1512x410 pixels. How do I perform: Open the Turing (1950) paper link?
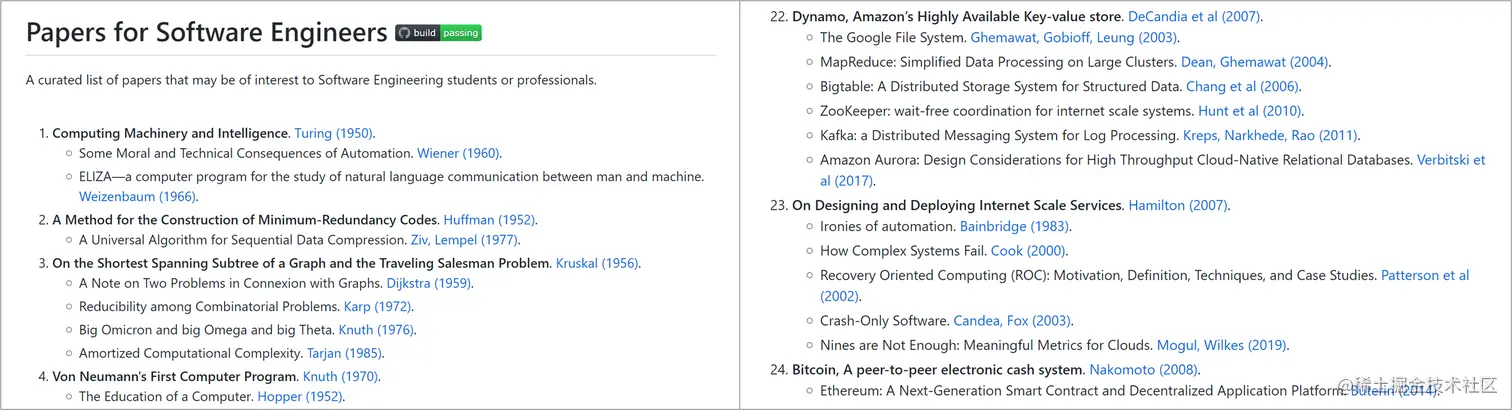tap(334, 133)
